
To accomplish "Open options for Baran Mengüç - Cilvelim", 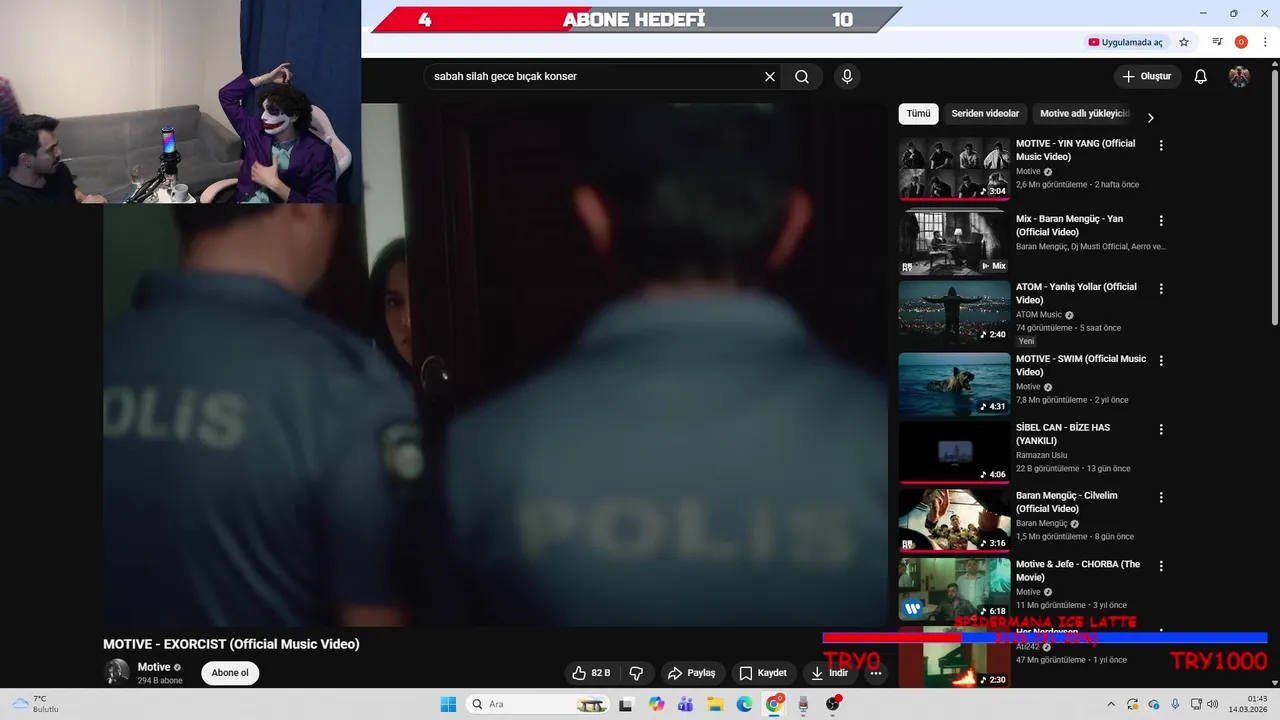I will 1161,497.
